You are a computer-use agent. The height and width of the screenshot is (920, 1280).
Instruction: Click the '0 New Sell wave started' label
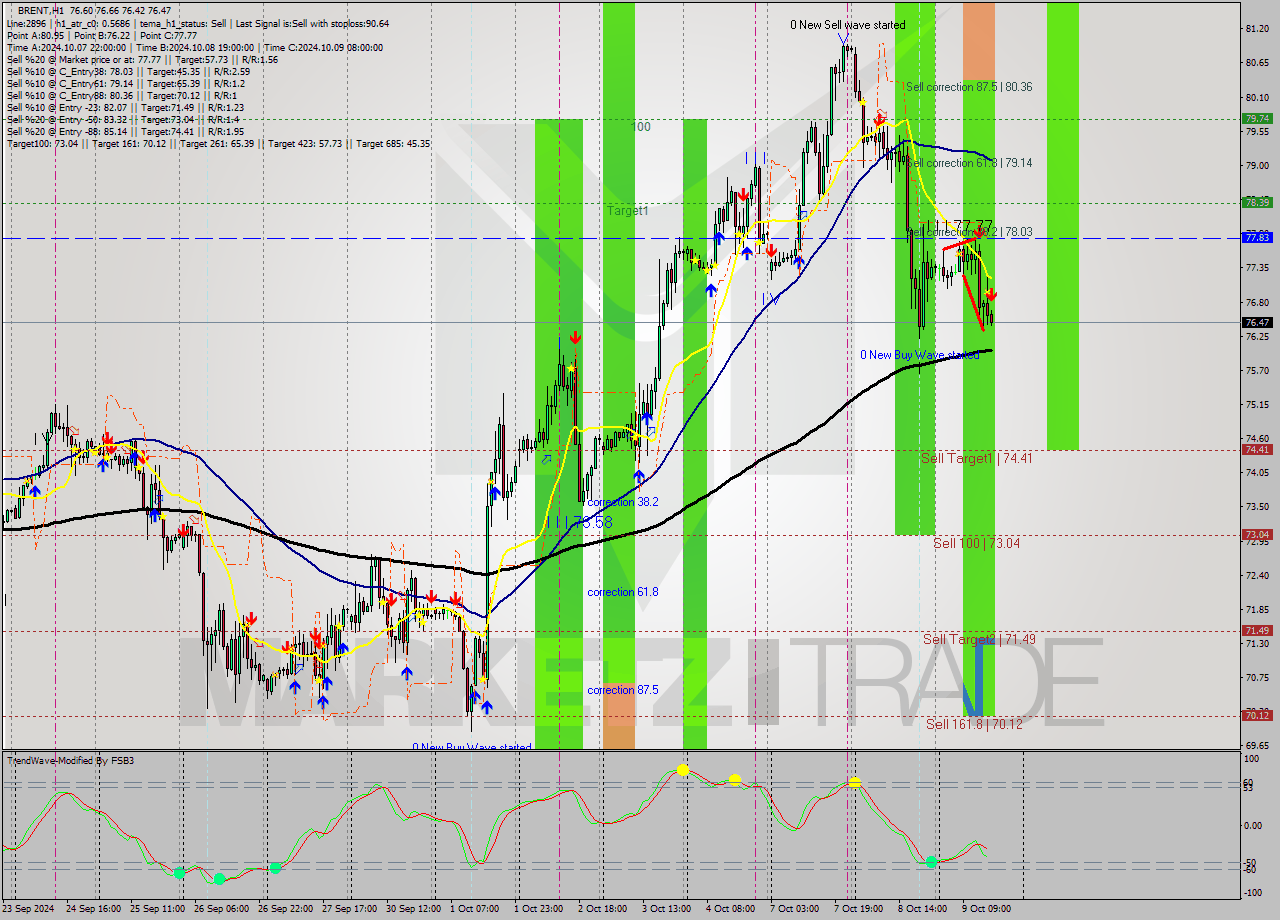[848, 25]
